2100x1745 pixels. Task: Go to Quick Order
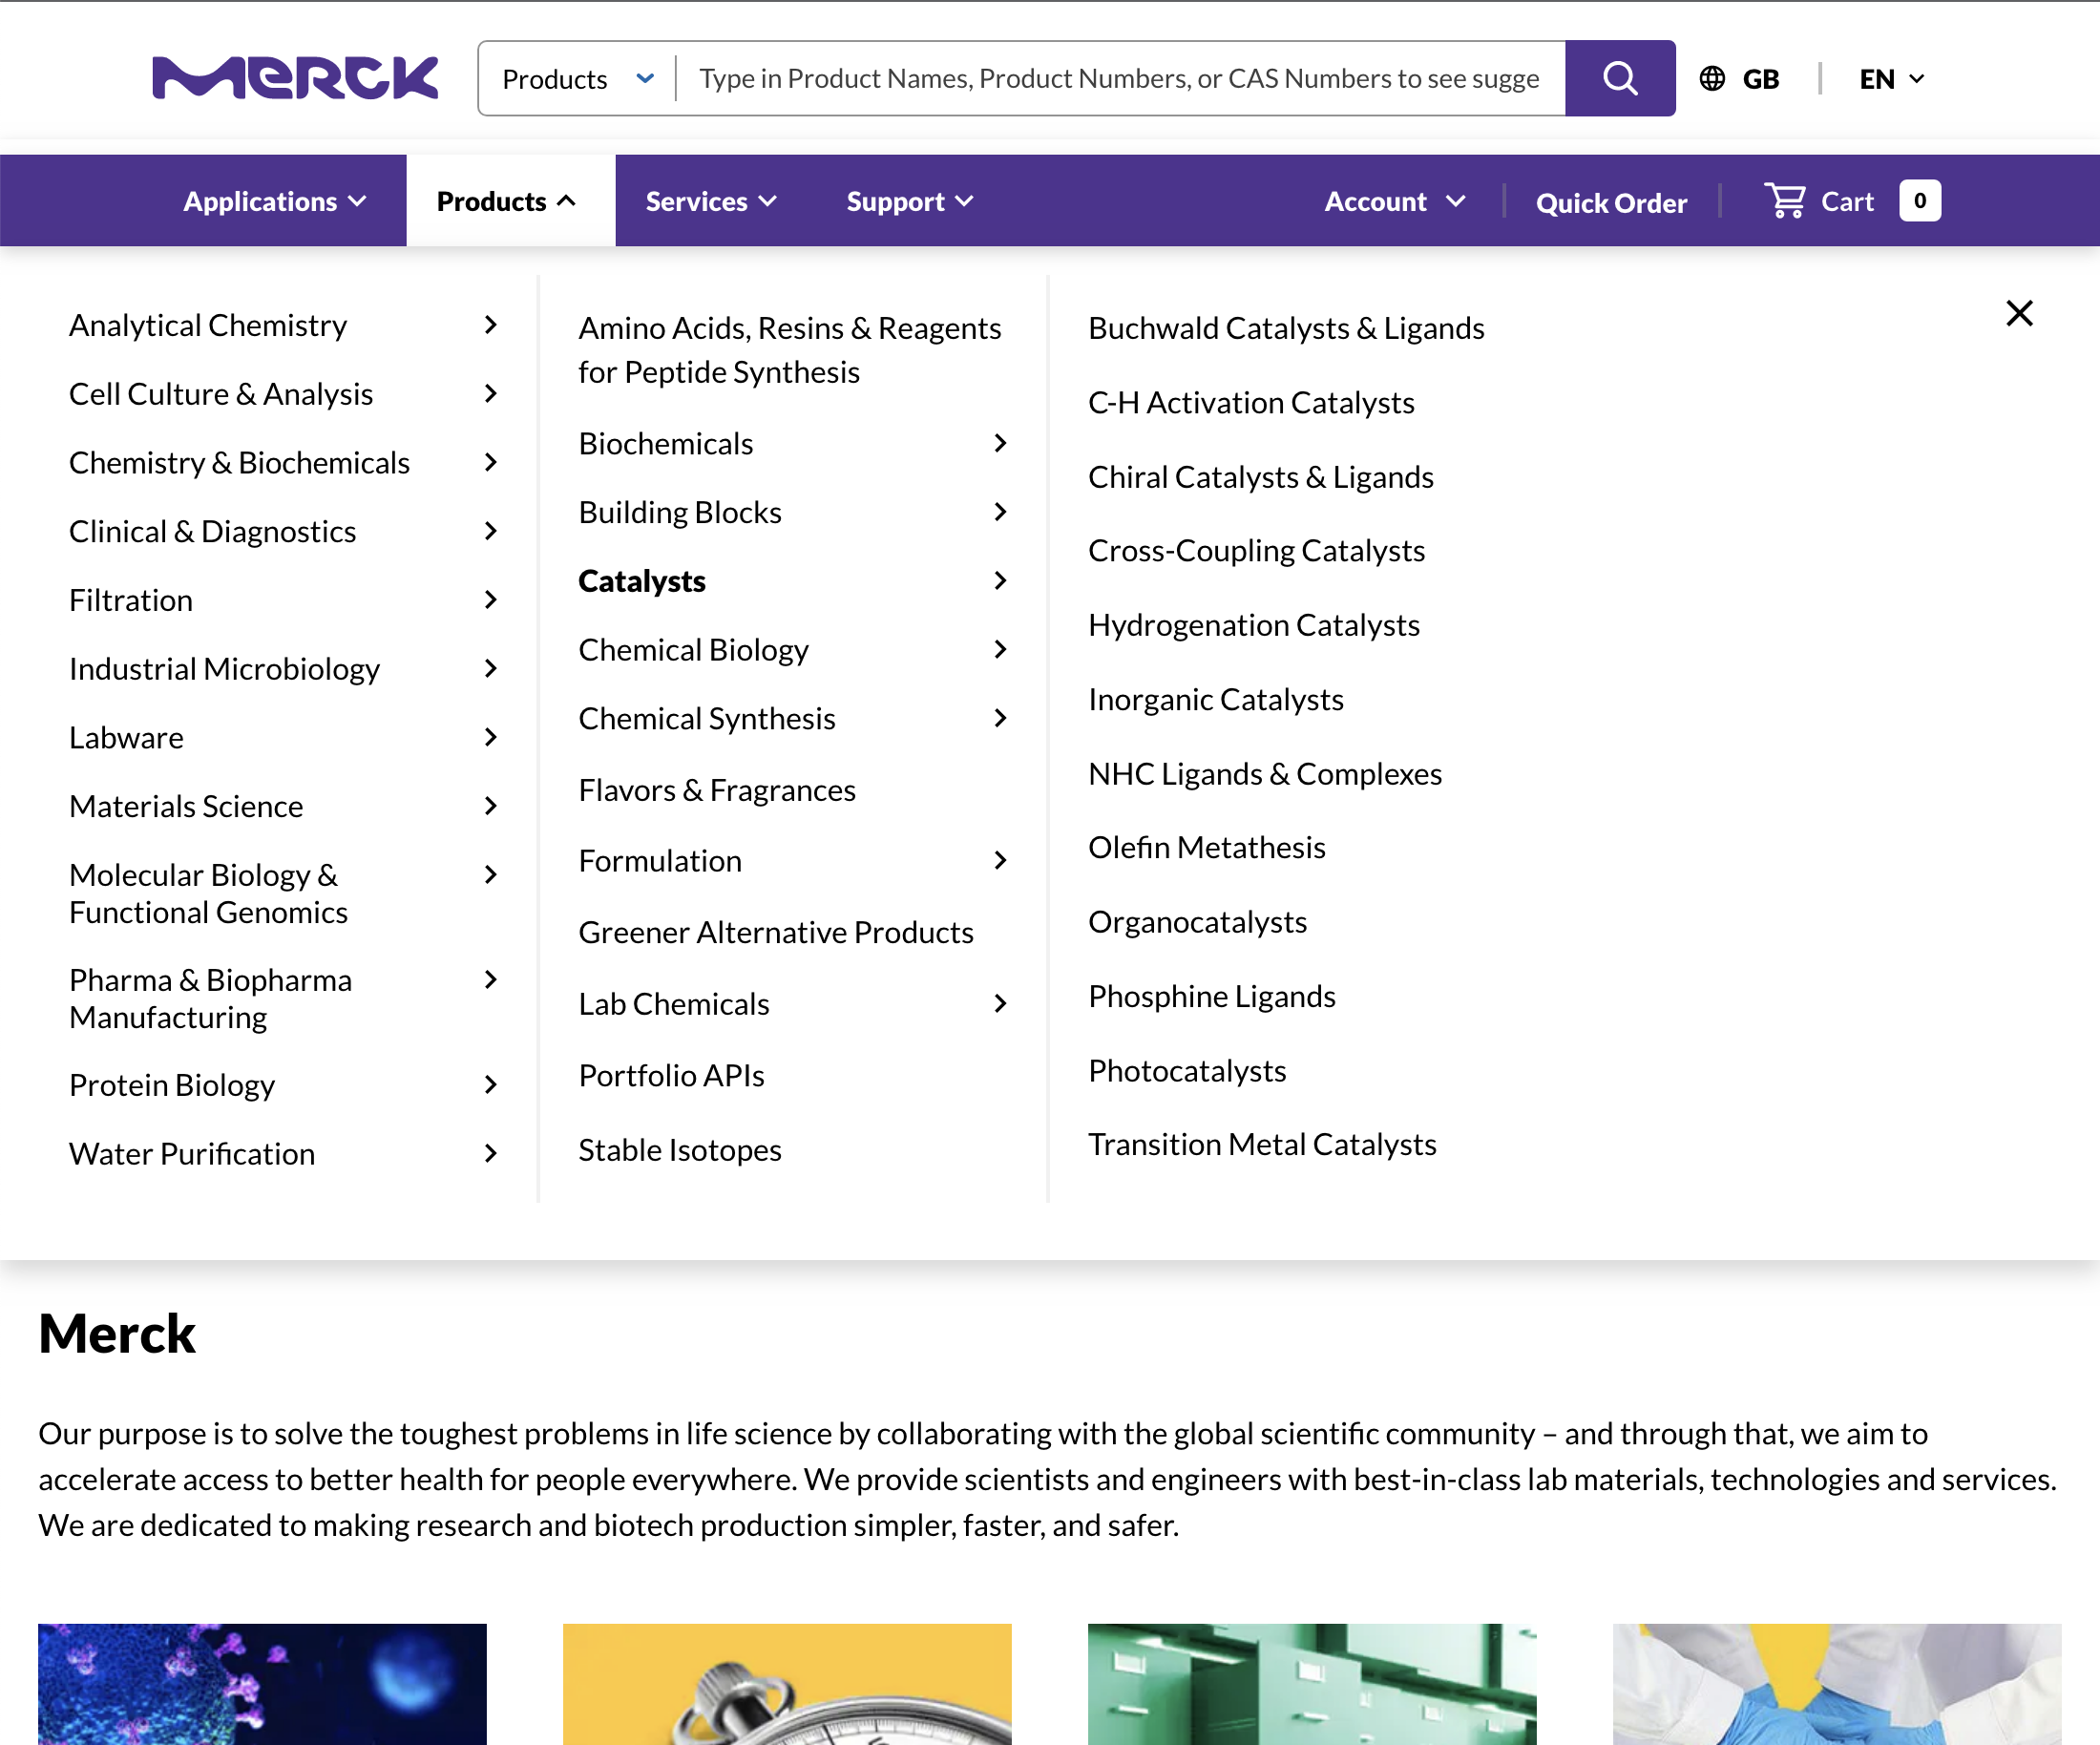[1611, 201]
